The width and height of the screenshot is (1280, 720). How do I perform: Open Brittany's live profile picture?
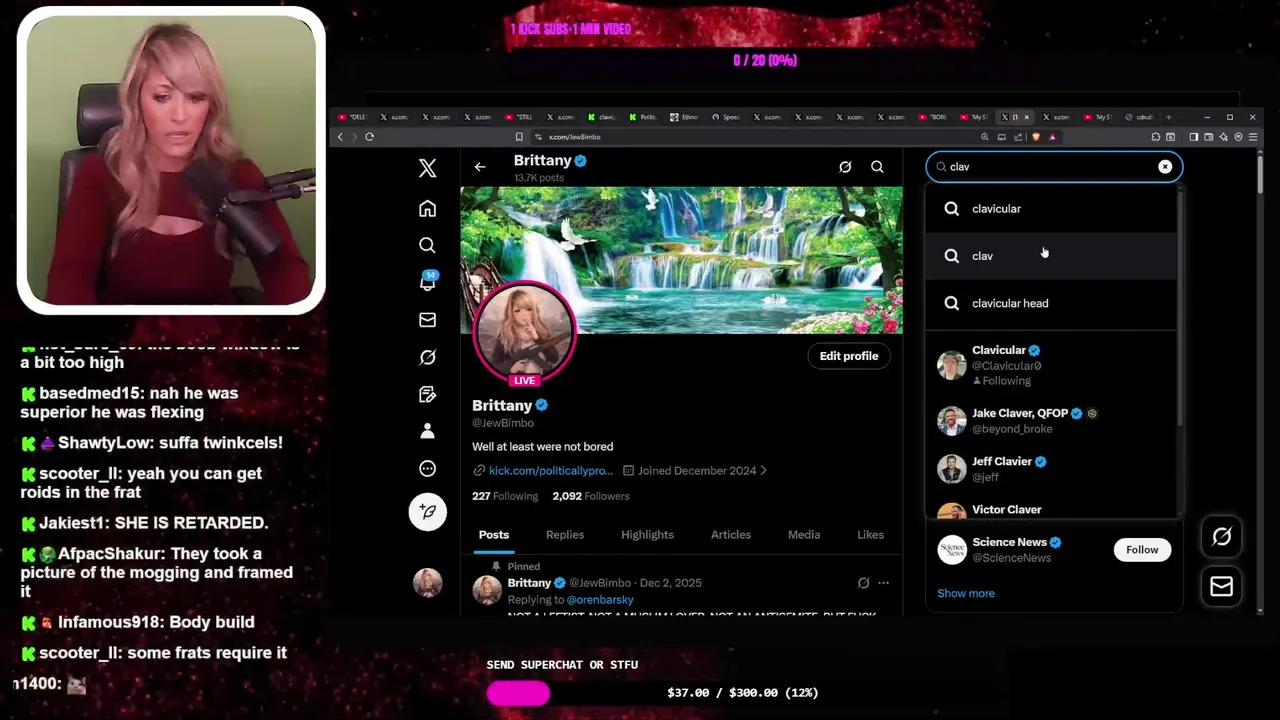click(x=524, y=333)
